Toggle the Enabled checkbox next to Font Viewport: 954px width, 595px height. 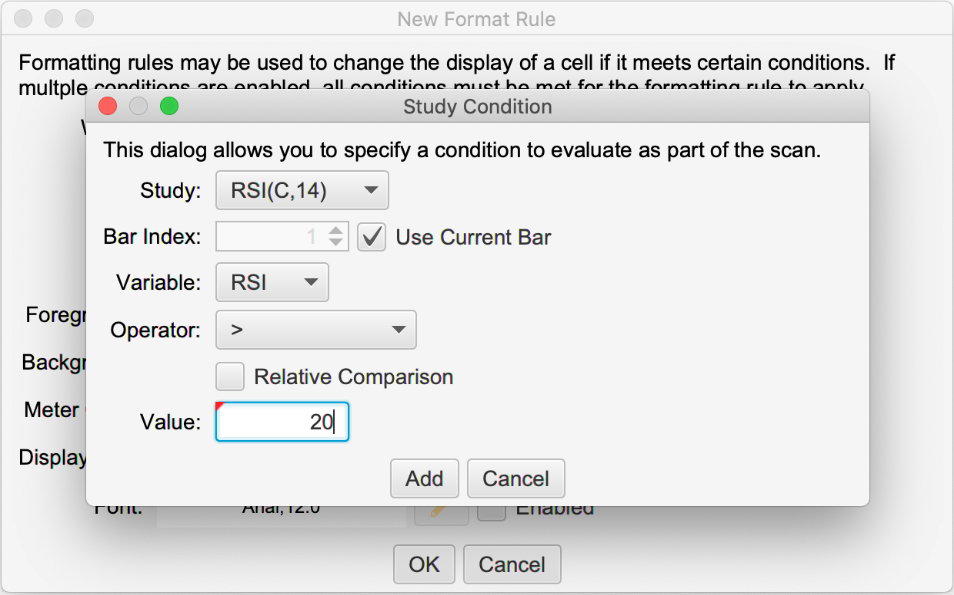pos(490,510)
